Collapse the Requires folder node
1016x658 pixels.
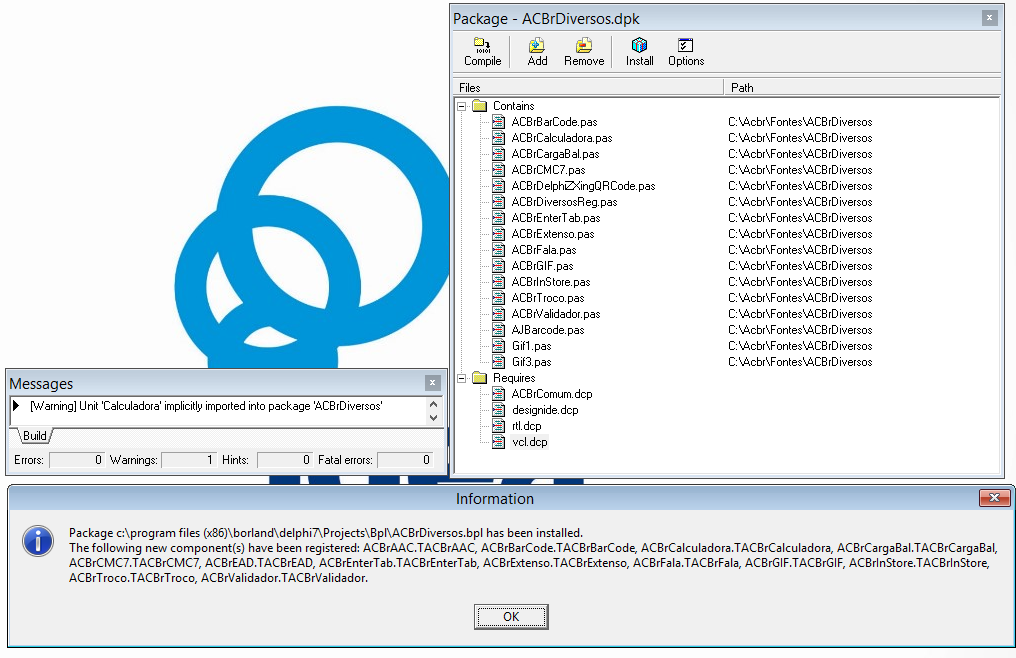(462, 378)
